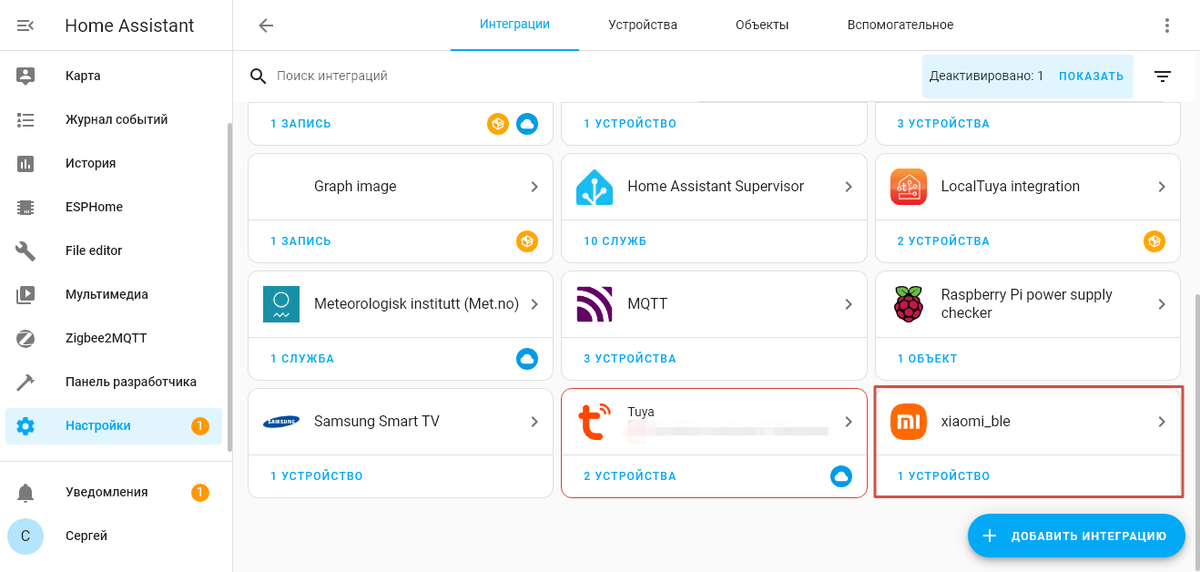Click the Журнал событий list icon
The height and width of the screenshot is (572, 1200).
click(26, 120)
